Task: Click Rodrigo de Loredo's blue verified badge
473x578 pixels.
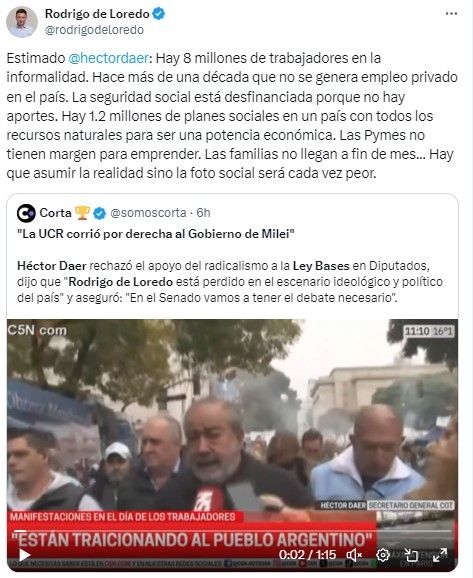Action: 159,14
